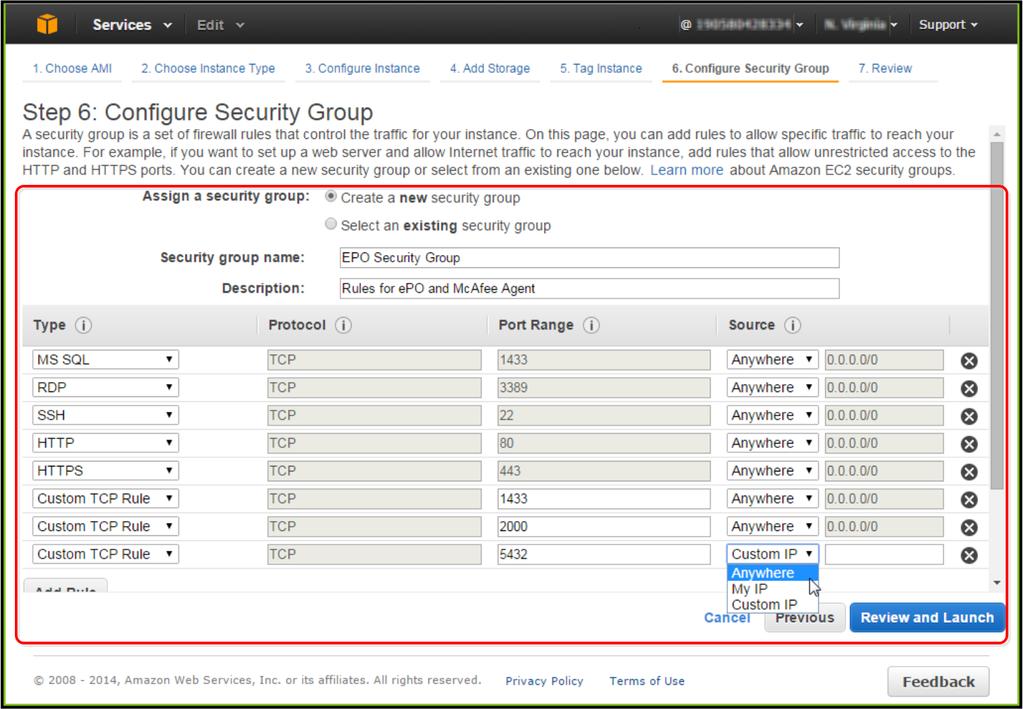
Task: Select Create a new security group
Action: tap(331, 196)
